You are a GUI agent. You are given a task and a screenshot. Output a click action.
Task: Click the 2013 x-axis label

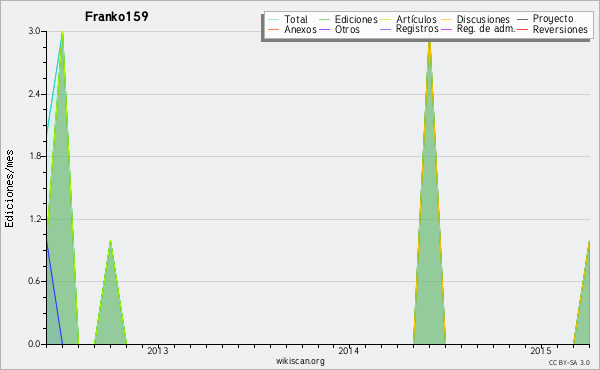(158, 351)
